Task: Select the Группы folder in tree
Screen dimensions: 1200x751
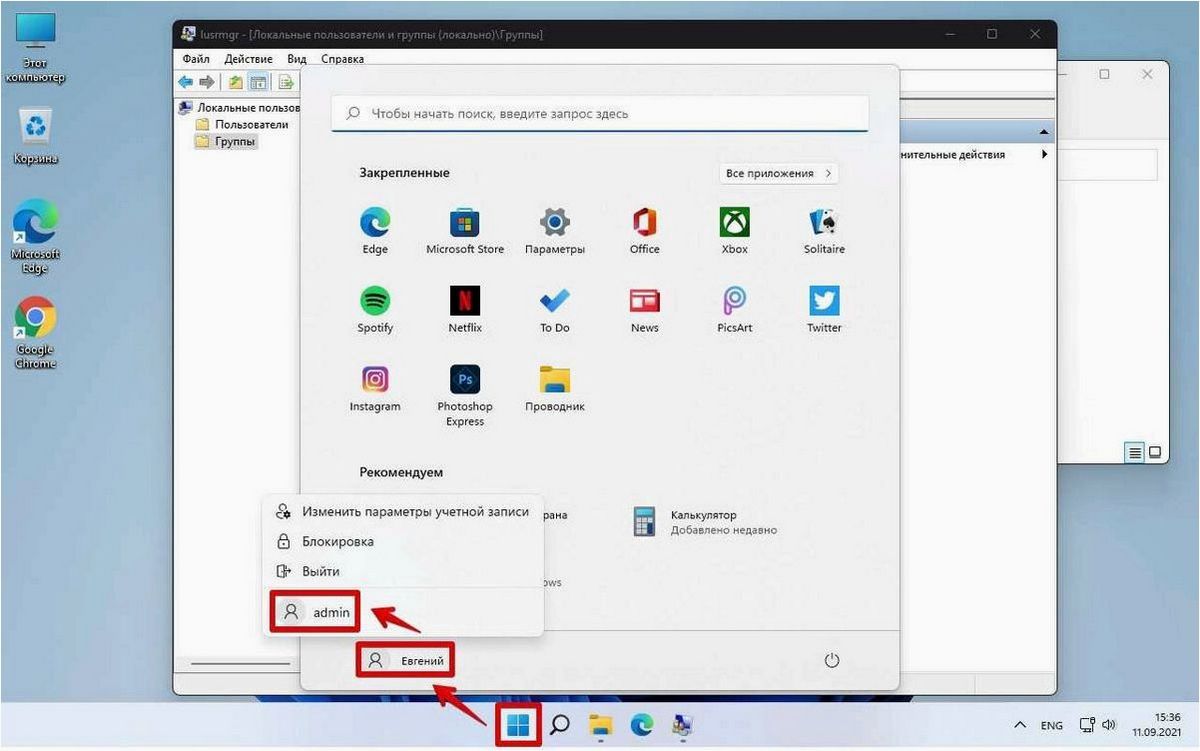Action: (x=227, y=141)
